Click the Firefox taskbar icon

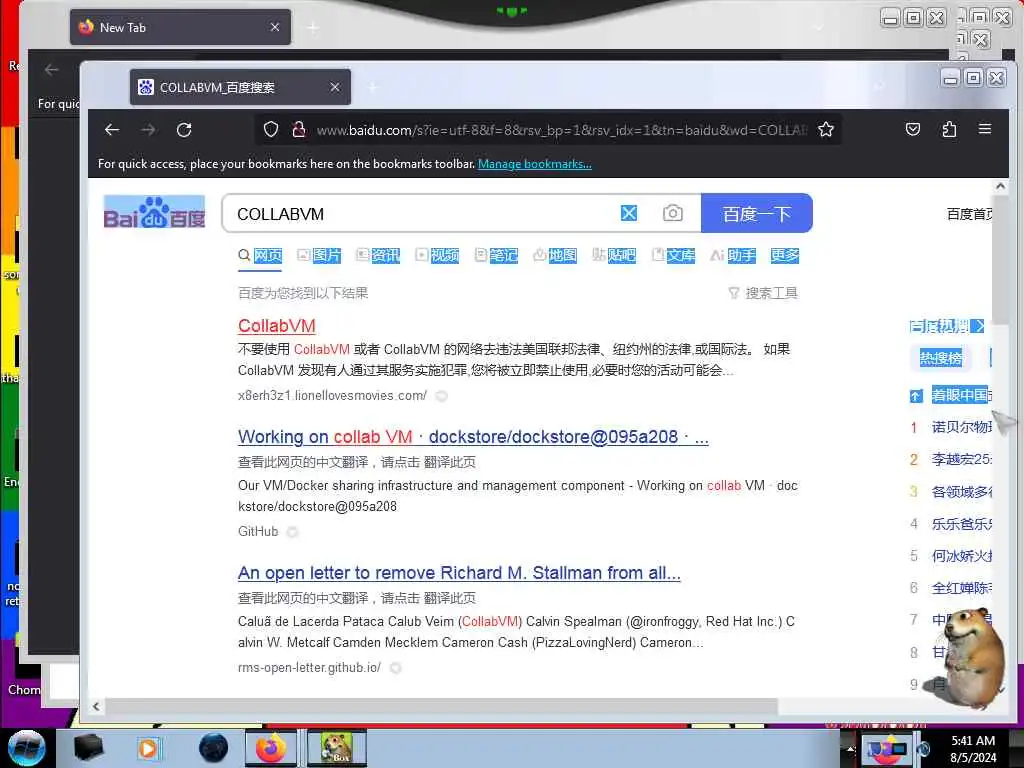click(270, 748)
